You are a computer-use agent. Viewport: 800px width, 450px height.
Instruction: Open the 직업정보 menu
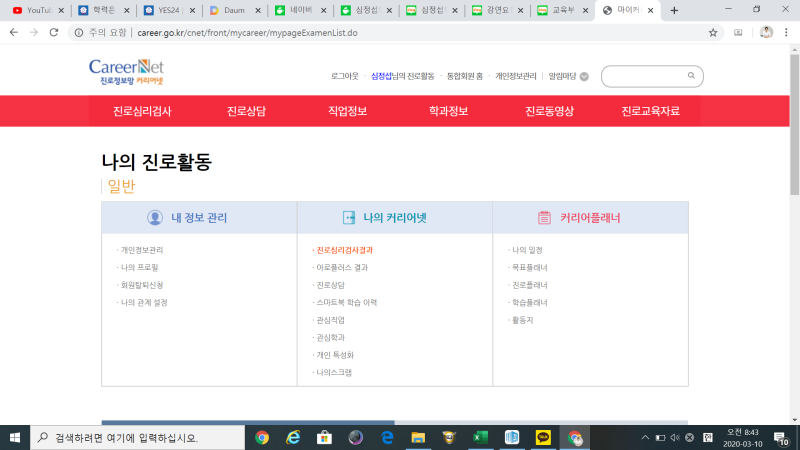(347, 111)
